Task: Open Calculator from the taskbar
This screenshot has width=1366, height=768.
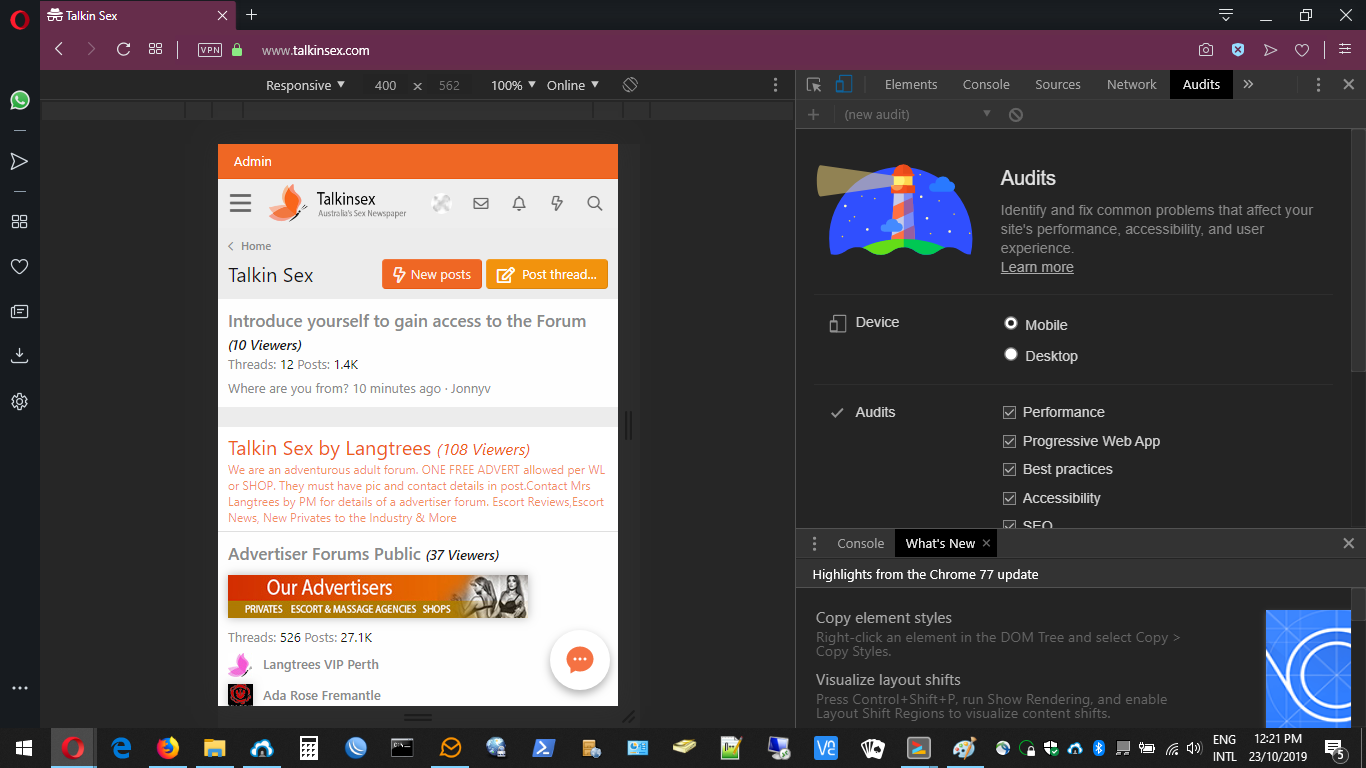Action: coord(309,747)
